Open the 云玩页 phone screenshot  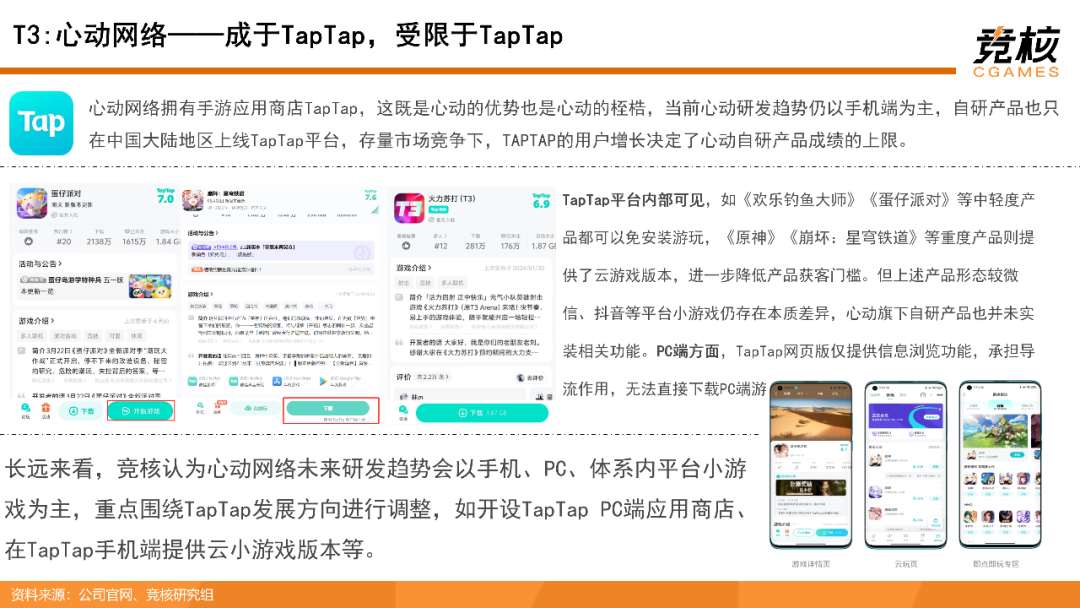click(906, 465)
